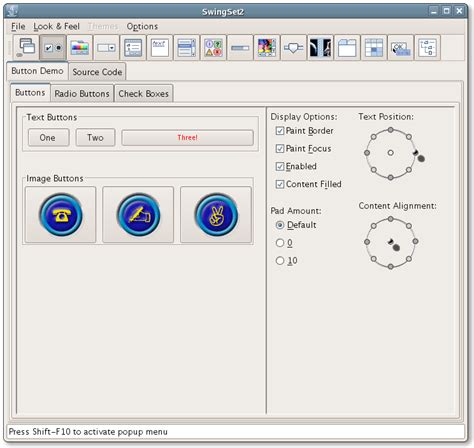
Task: Open the slider demo toolbar icon
Action: click(x=294, y=47)
